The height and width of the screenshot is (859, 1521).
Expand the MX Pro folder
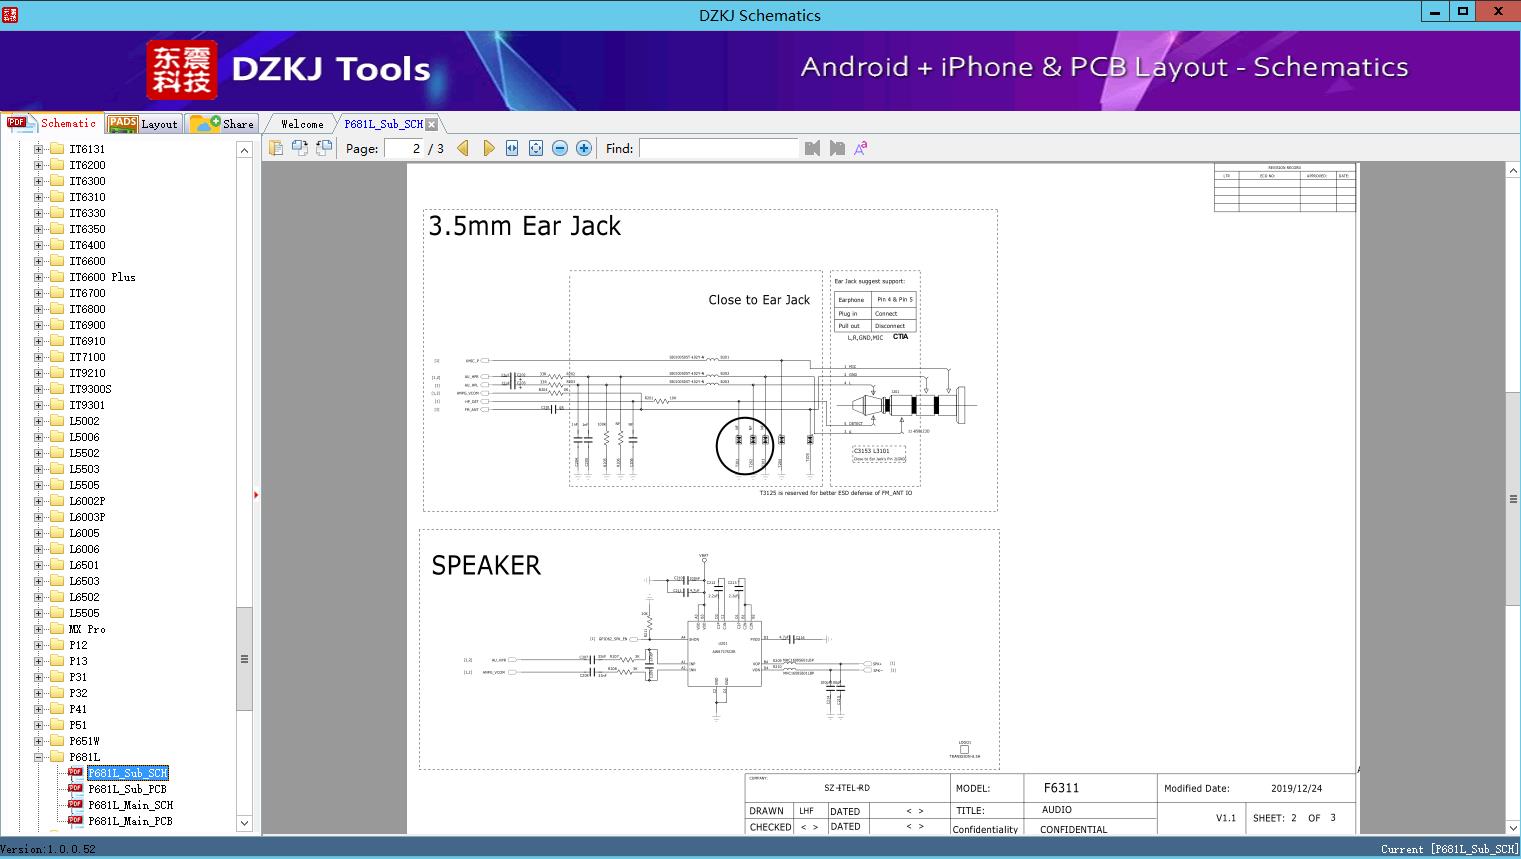[38, 629]
